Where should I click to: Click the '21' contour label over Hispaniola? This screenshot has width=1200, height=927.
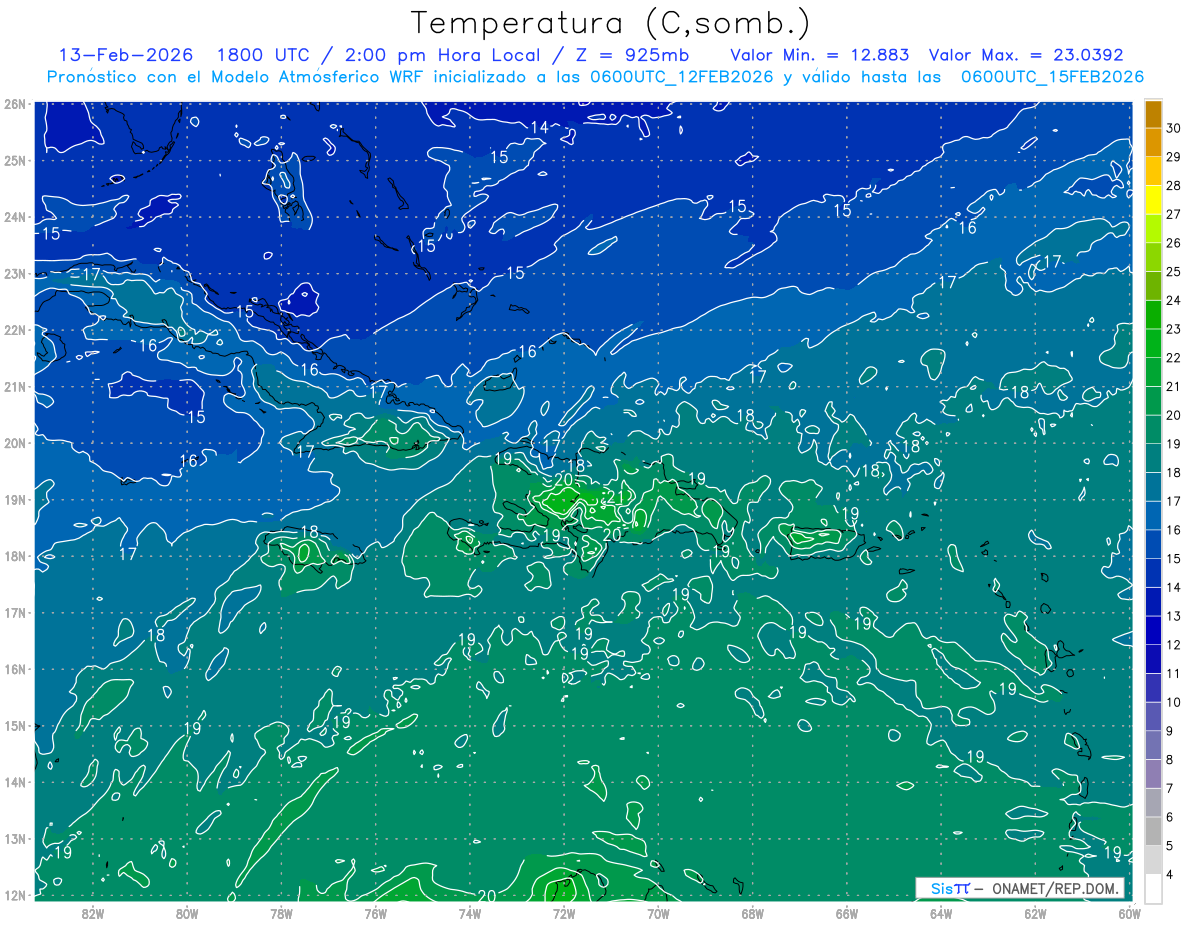coord(616,496)
